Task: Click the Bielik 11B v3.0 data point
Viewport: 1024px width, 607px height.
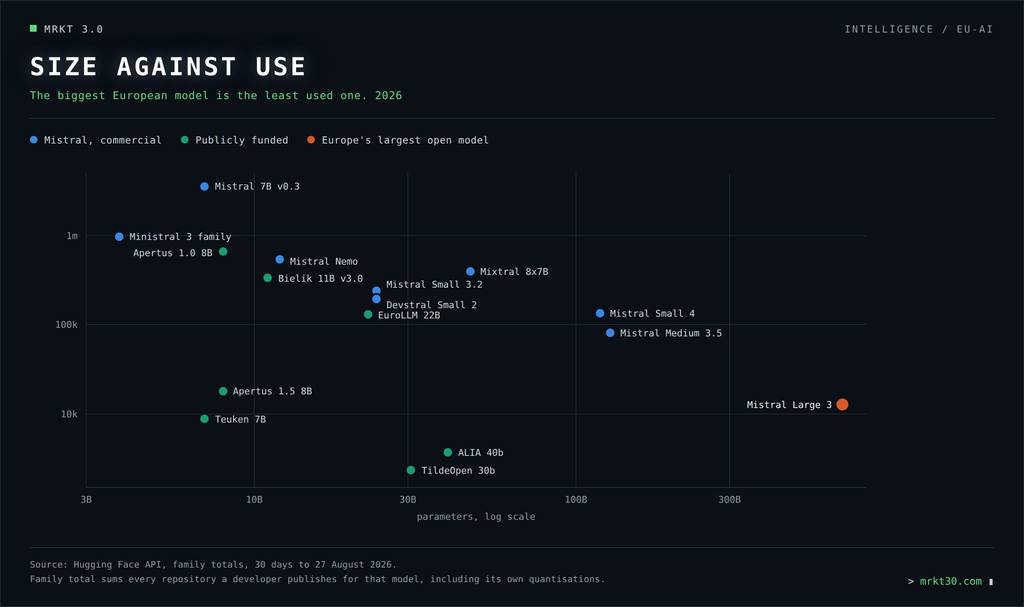Action: tap(268, 278)
